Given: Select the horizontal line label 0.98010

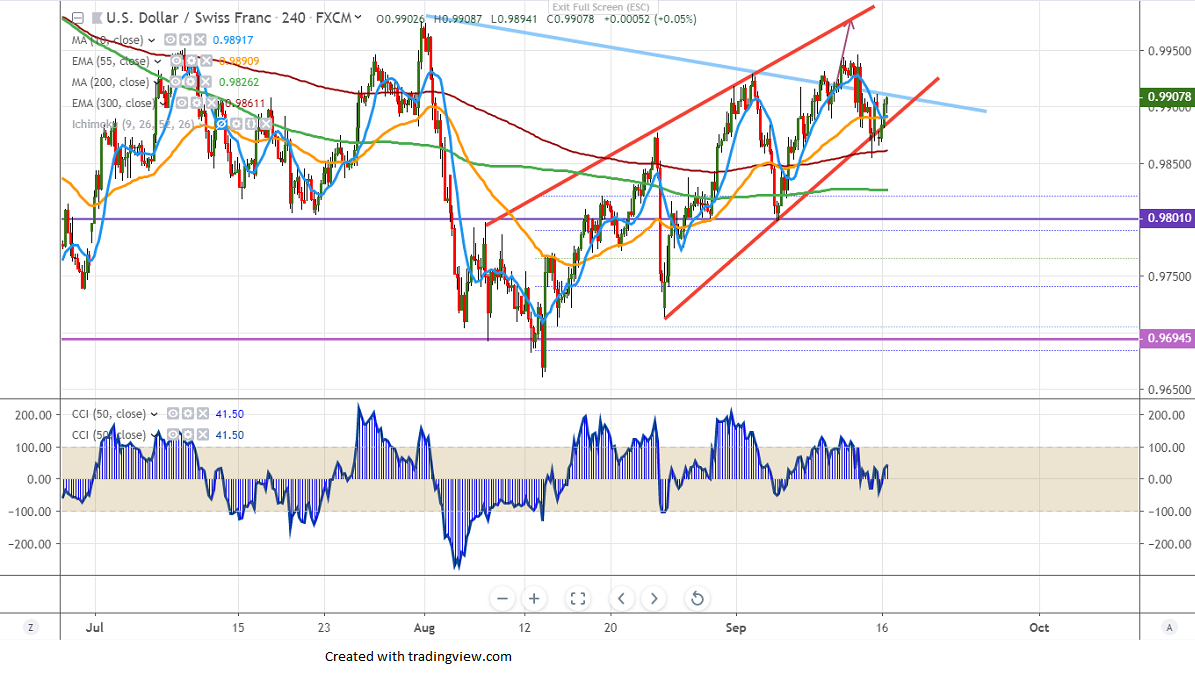Looking at the screenshot, I should [x=1167, y=218].
